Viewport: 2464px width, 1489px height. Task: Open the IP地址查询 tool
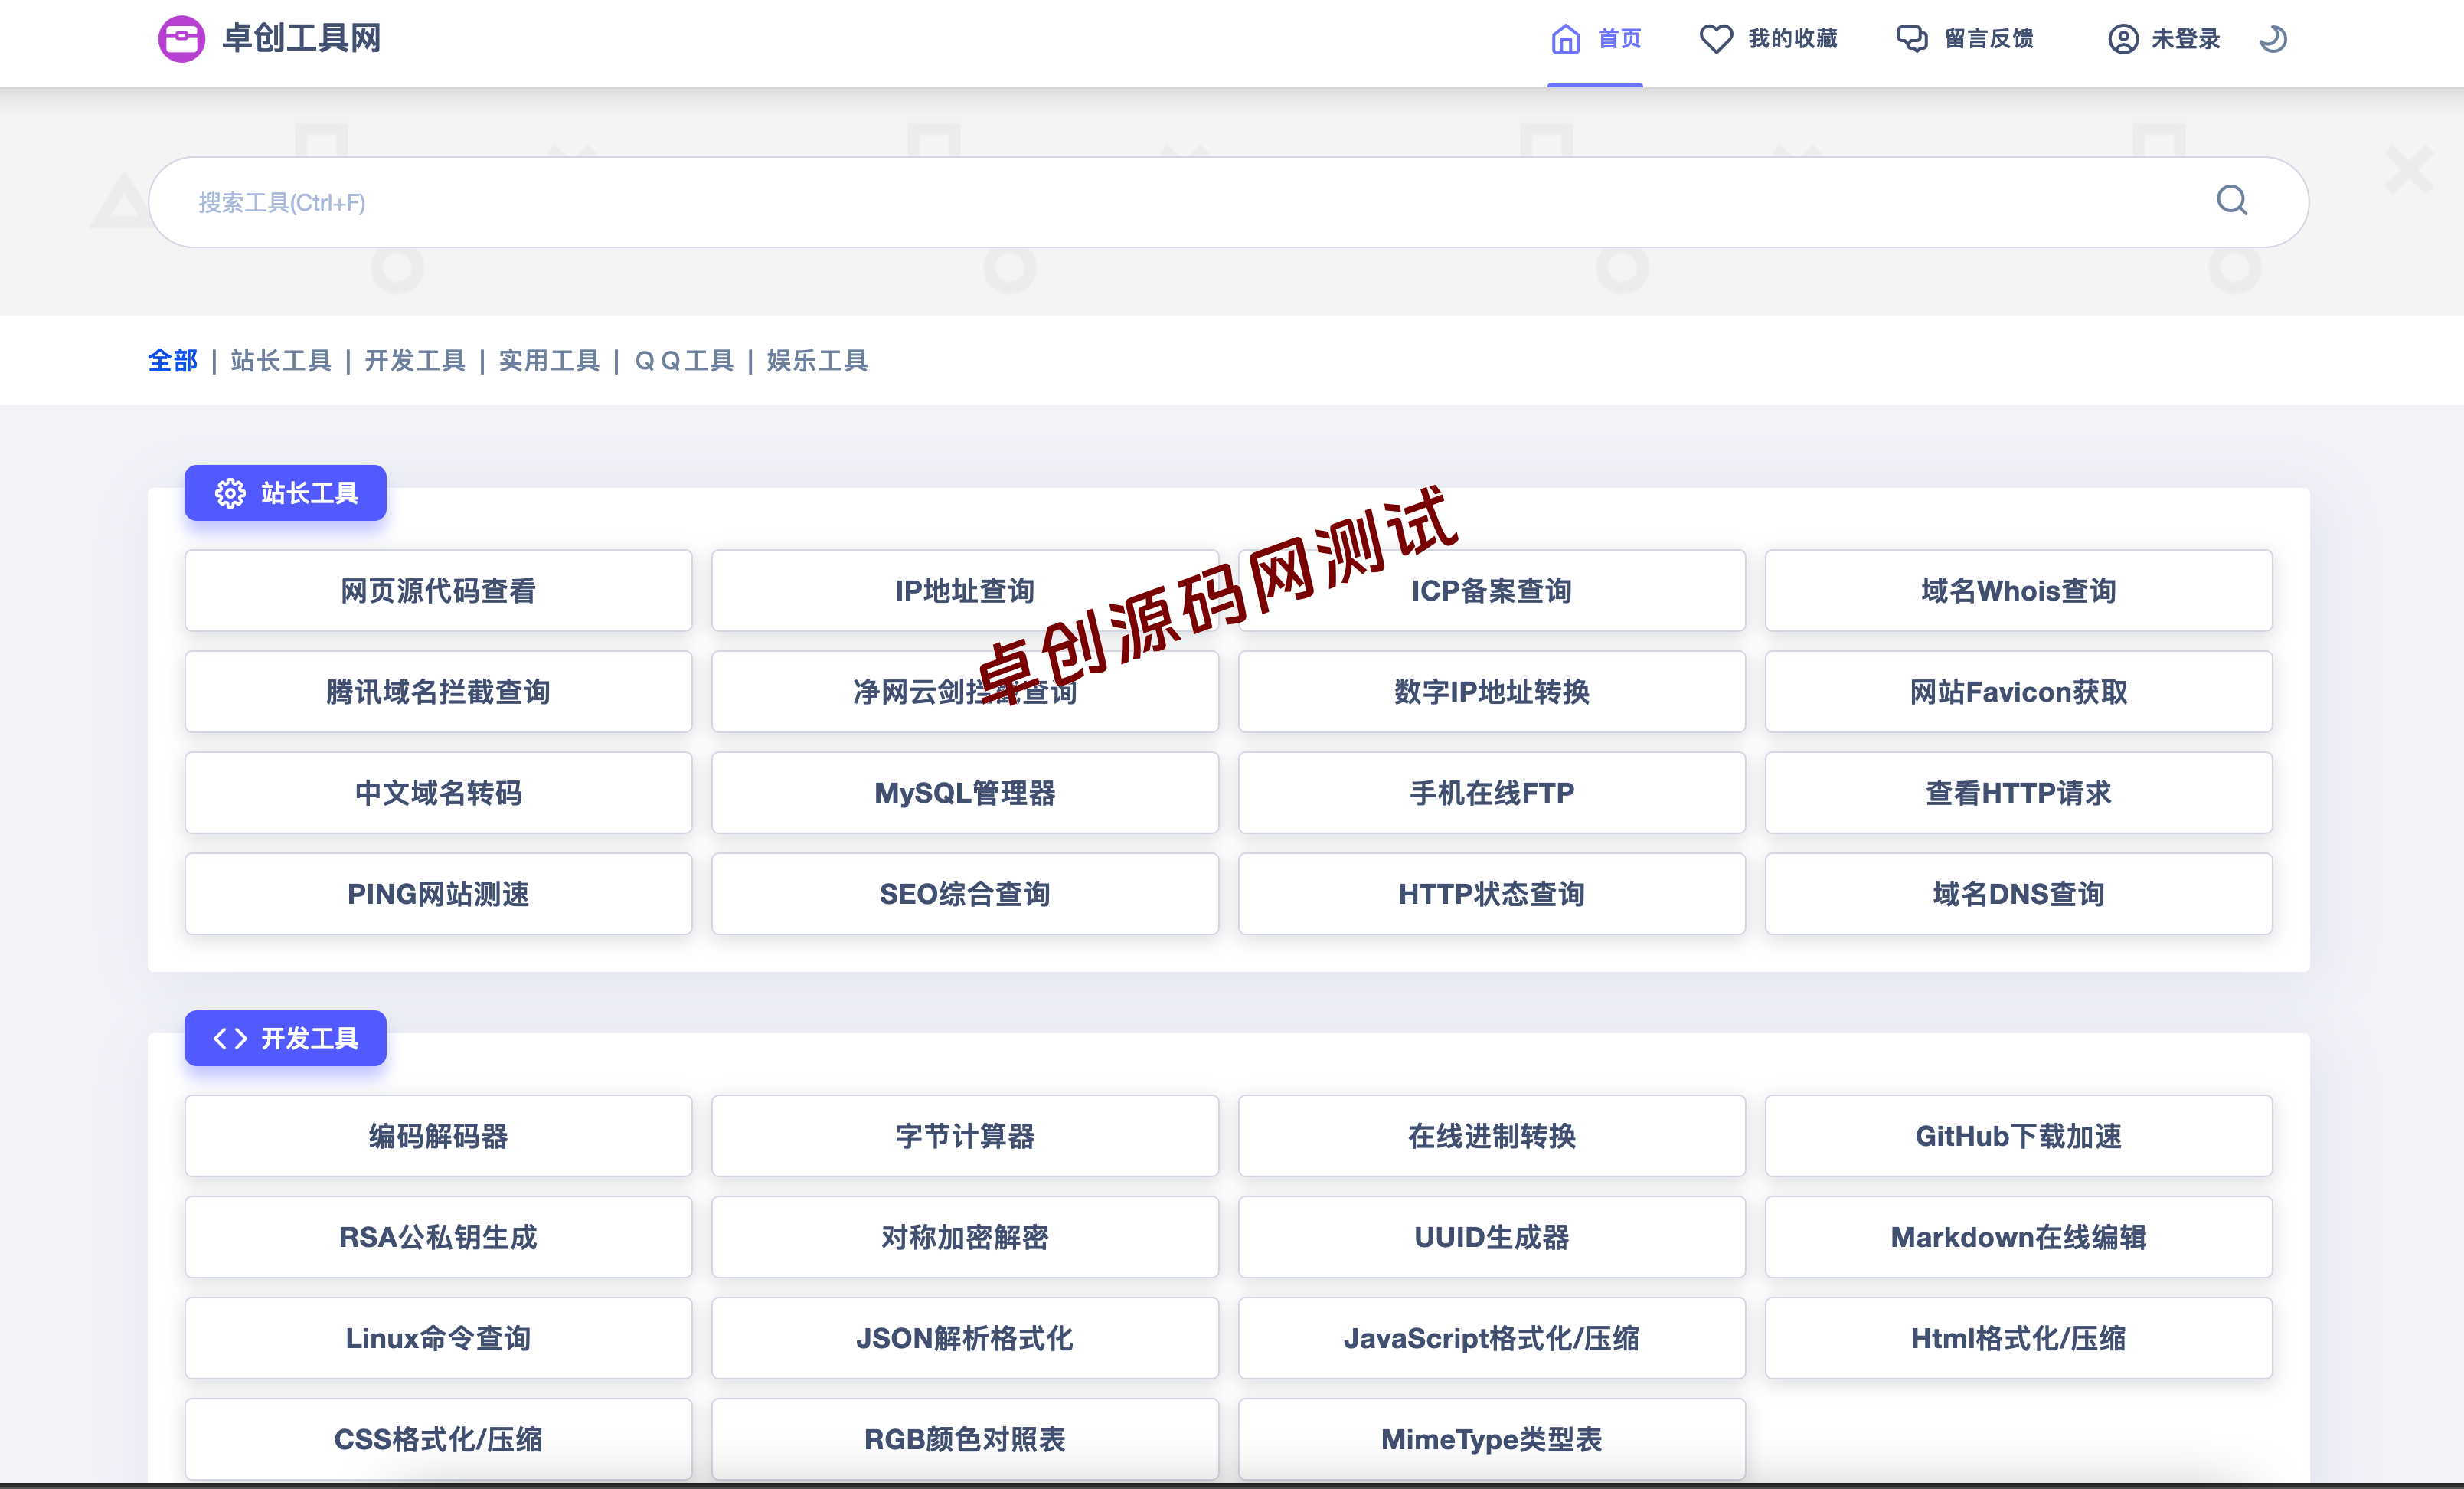coord(965,590)
